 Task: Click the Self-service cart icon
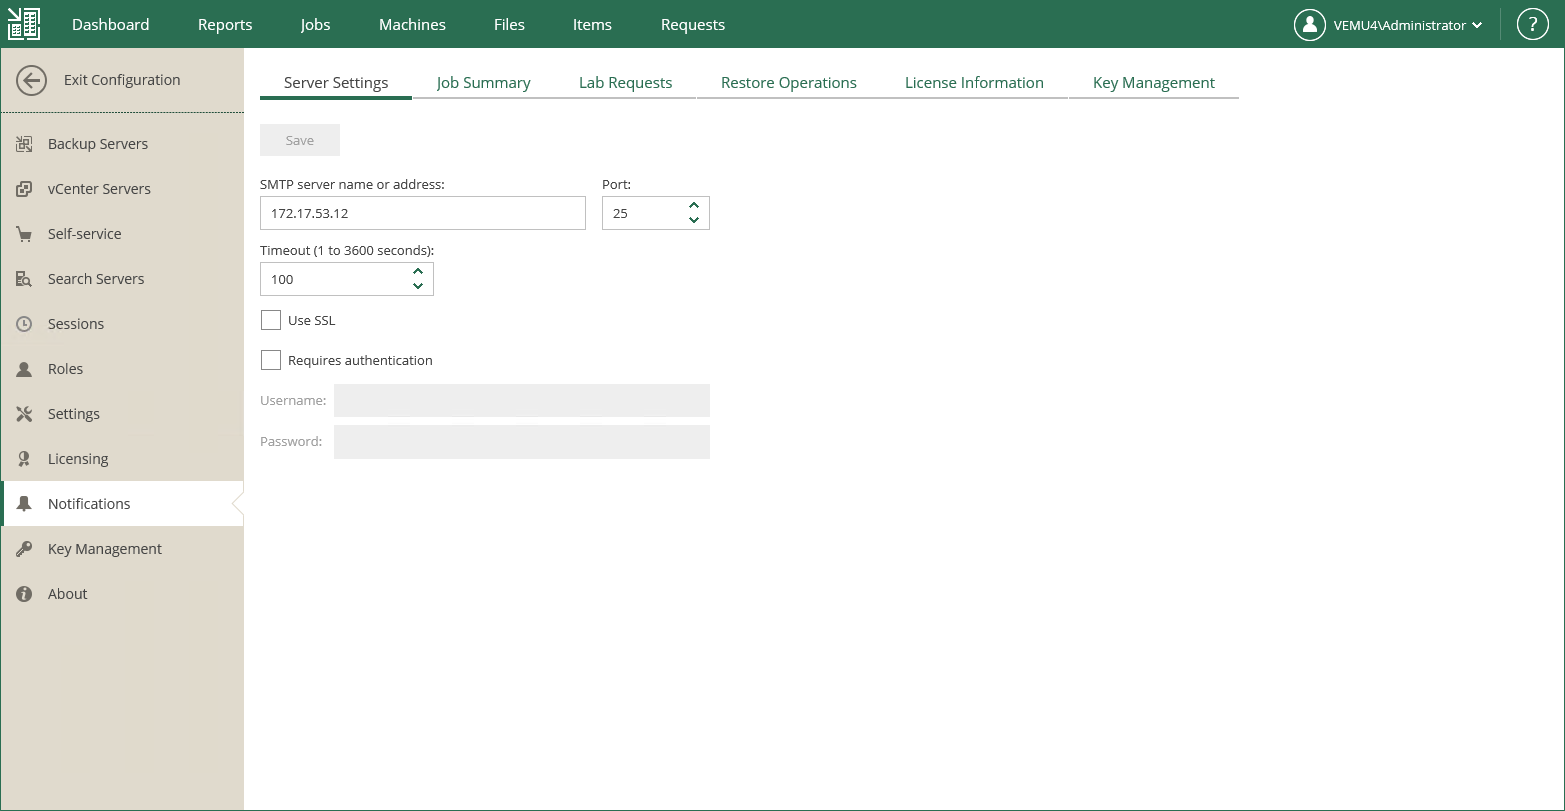pyautogui.click(x=24, y=234)
